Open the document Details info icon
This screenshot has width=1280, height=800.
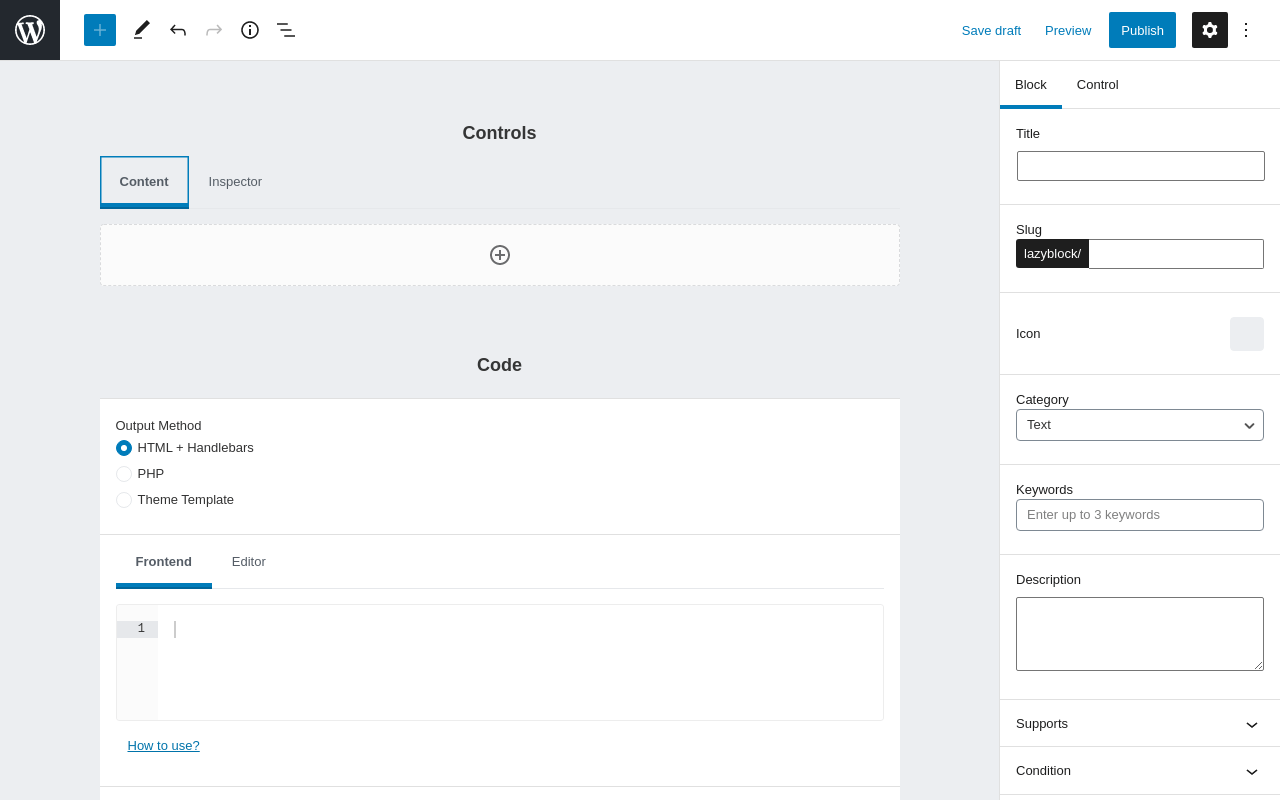(x=250, y=30)
